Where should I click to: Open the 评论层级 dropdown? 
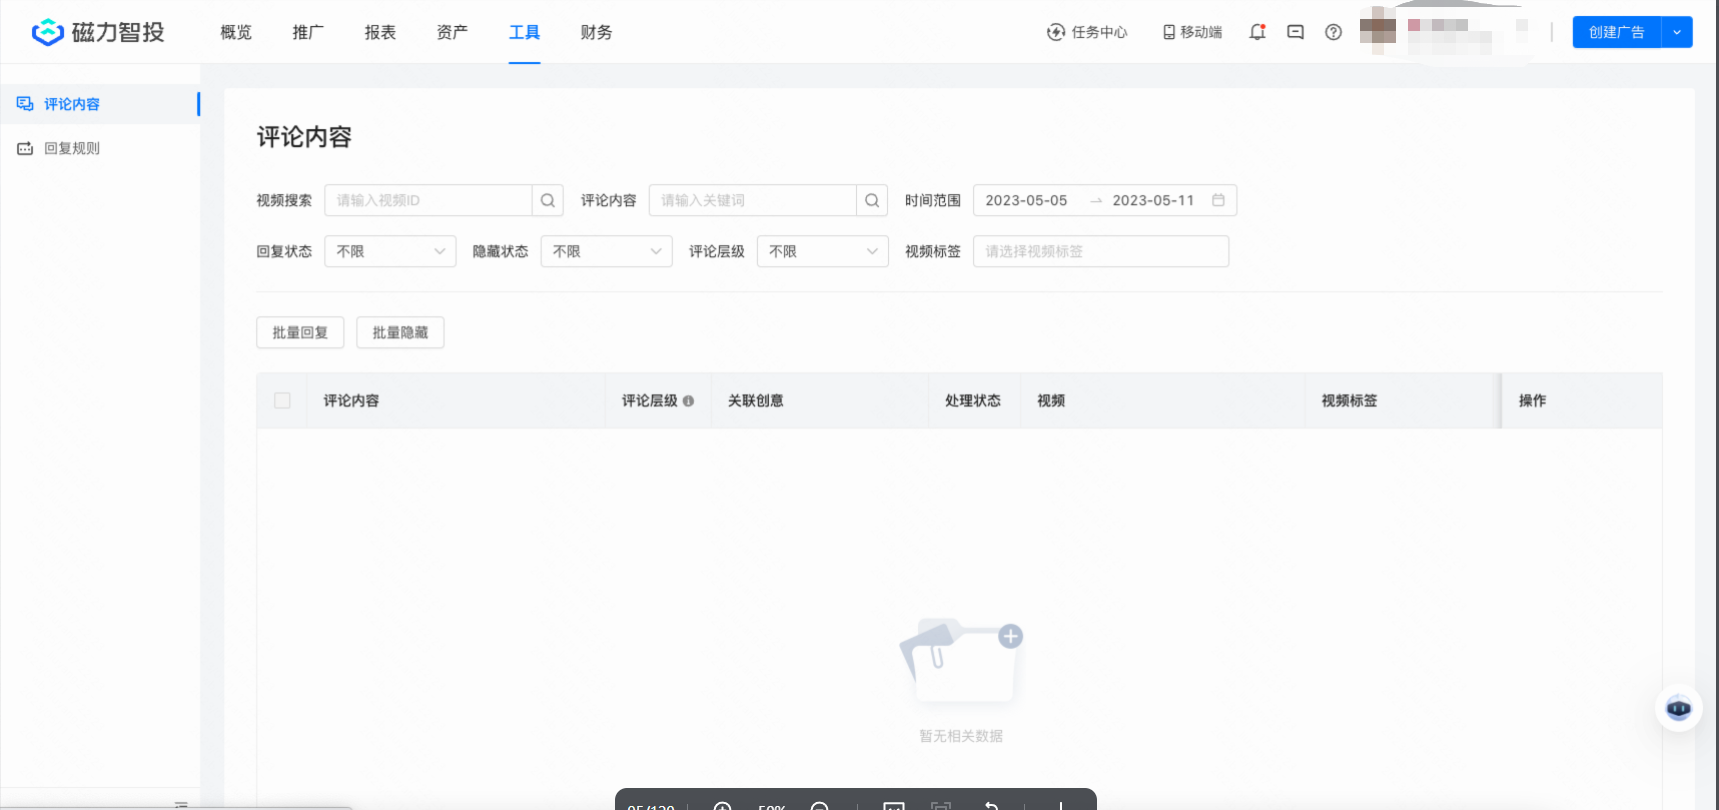822,251
